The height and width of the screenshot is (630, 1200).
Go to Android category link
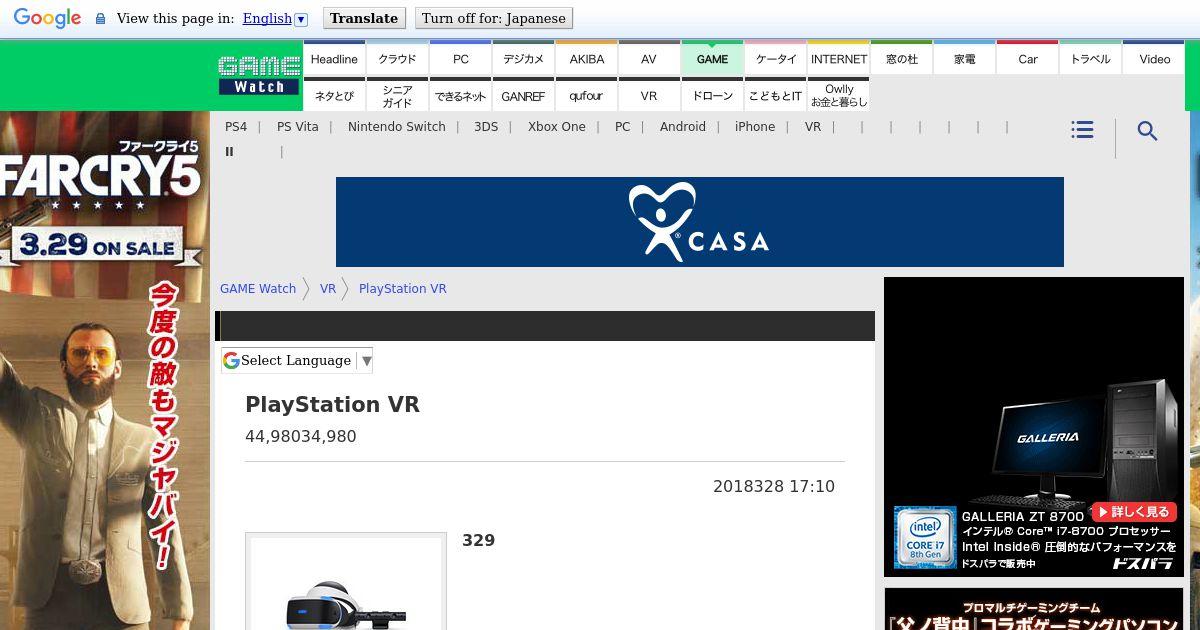pos(683,127)
